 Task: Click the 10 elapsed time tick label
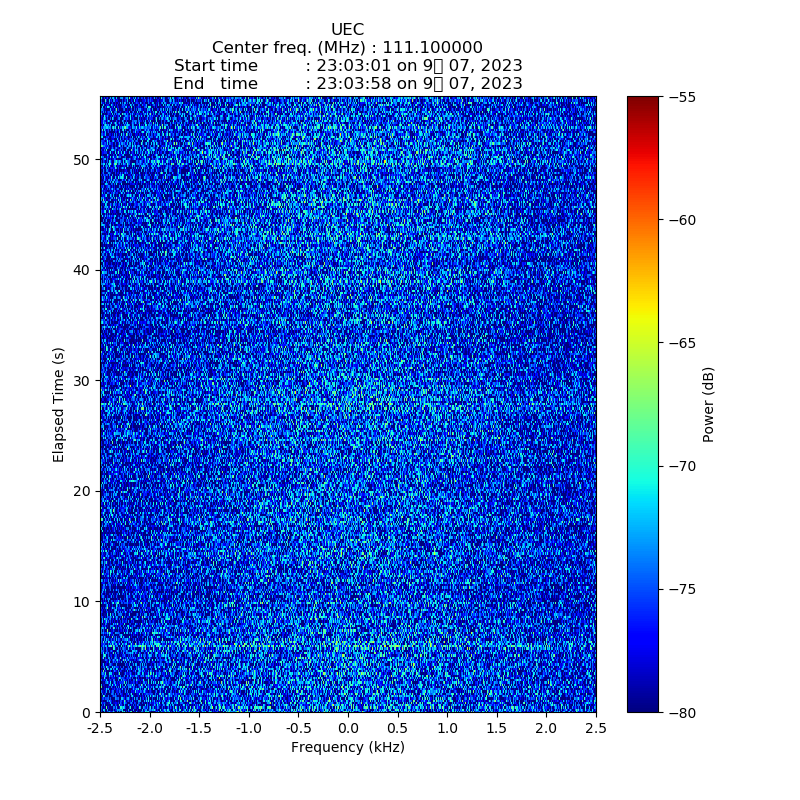pyautogui.click(x=82, y=602)
